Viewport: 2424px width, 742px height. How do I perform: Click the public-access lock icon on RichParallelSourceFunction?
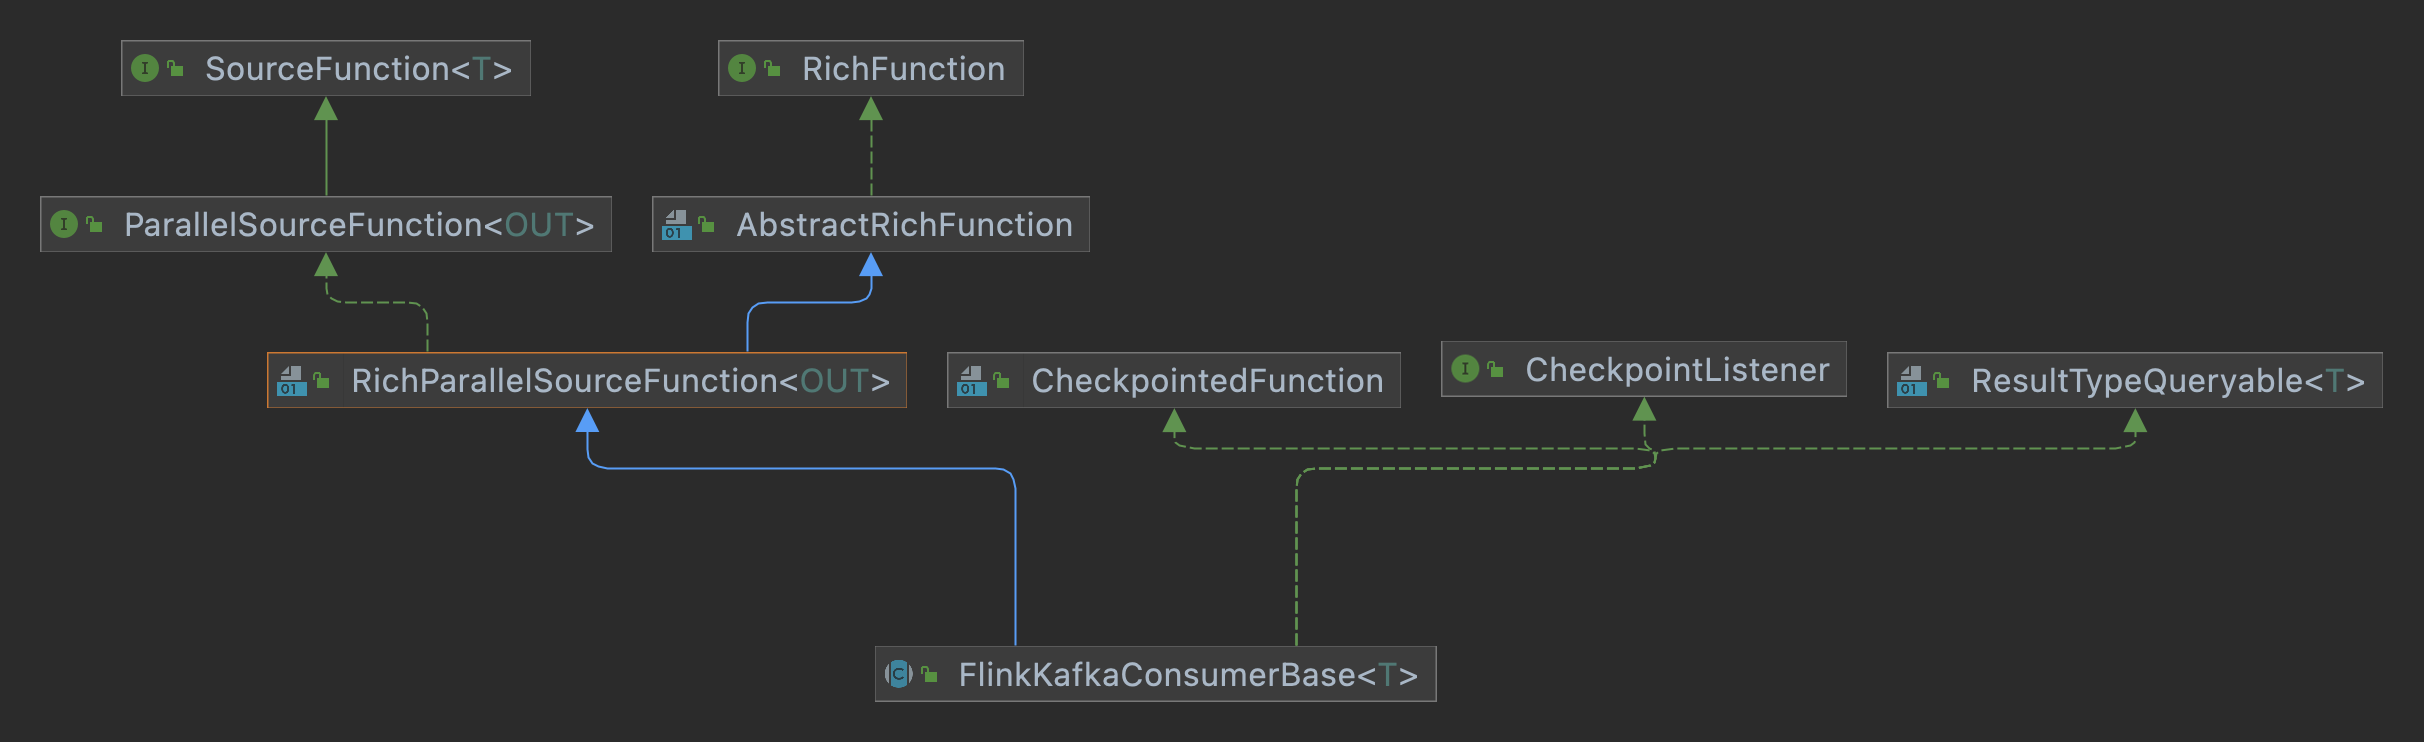click(322, 380)
